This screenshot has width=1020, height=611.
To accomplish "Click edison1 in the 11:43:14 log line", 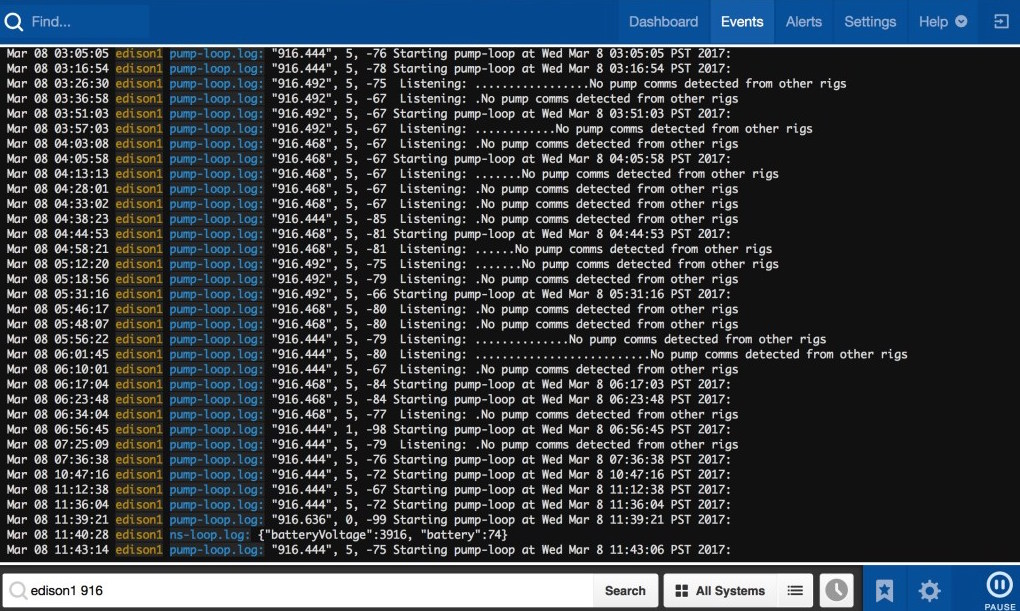I will (139, 550).
